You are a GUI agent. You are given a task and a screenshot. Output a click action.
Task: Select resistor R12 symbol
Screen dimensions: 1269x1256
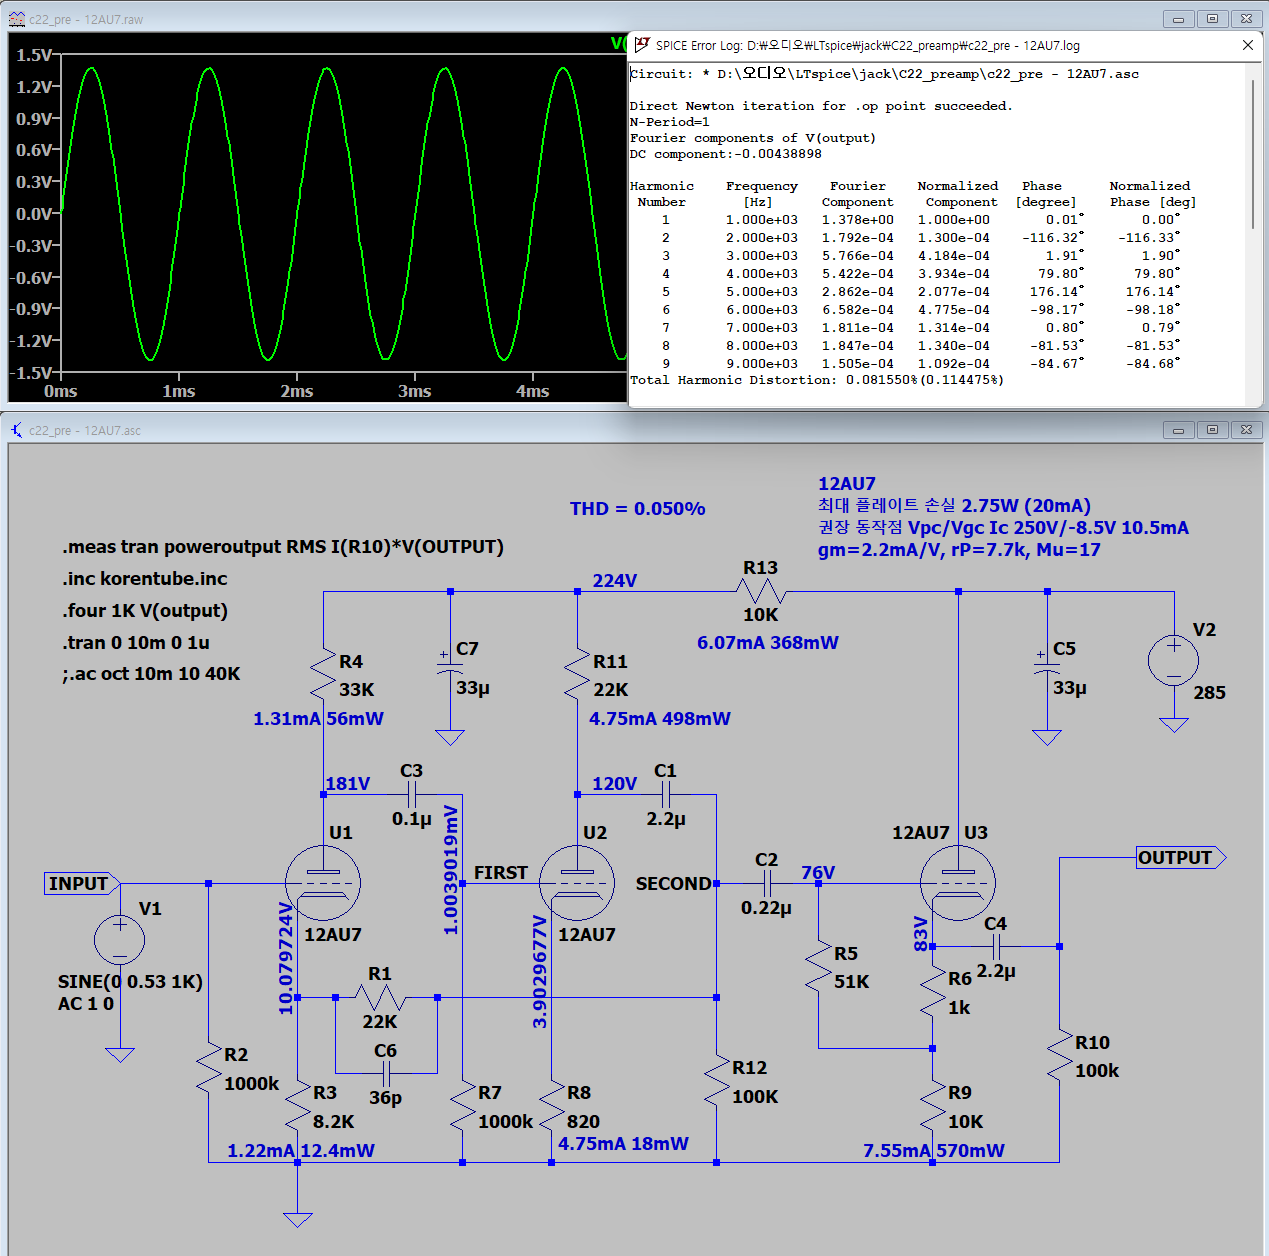tap(717, 1081)
